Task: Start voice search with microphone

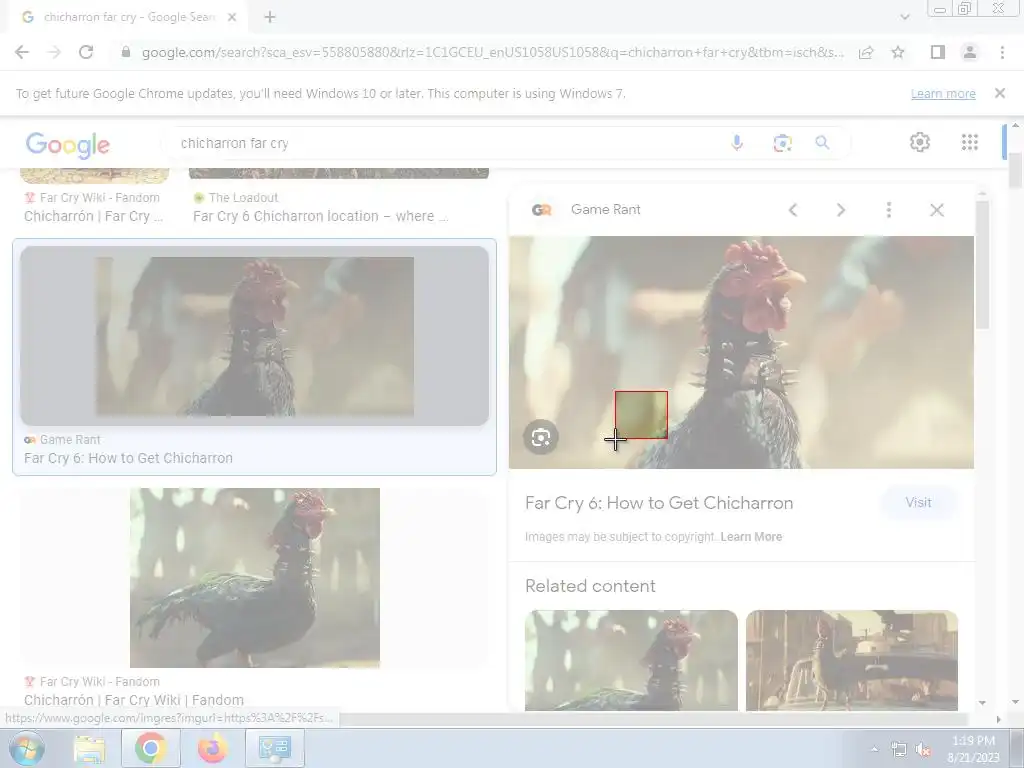Action: pyautogui.click(x=737, y=142)
